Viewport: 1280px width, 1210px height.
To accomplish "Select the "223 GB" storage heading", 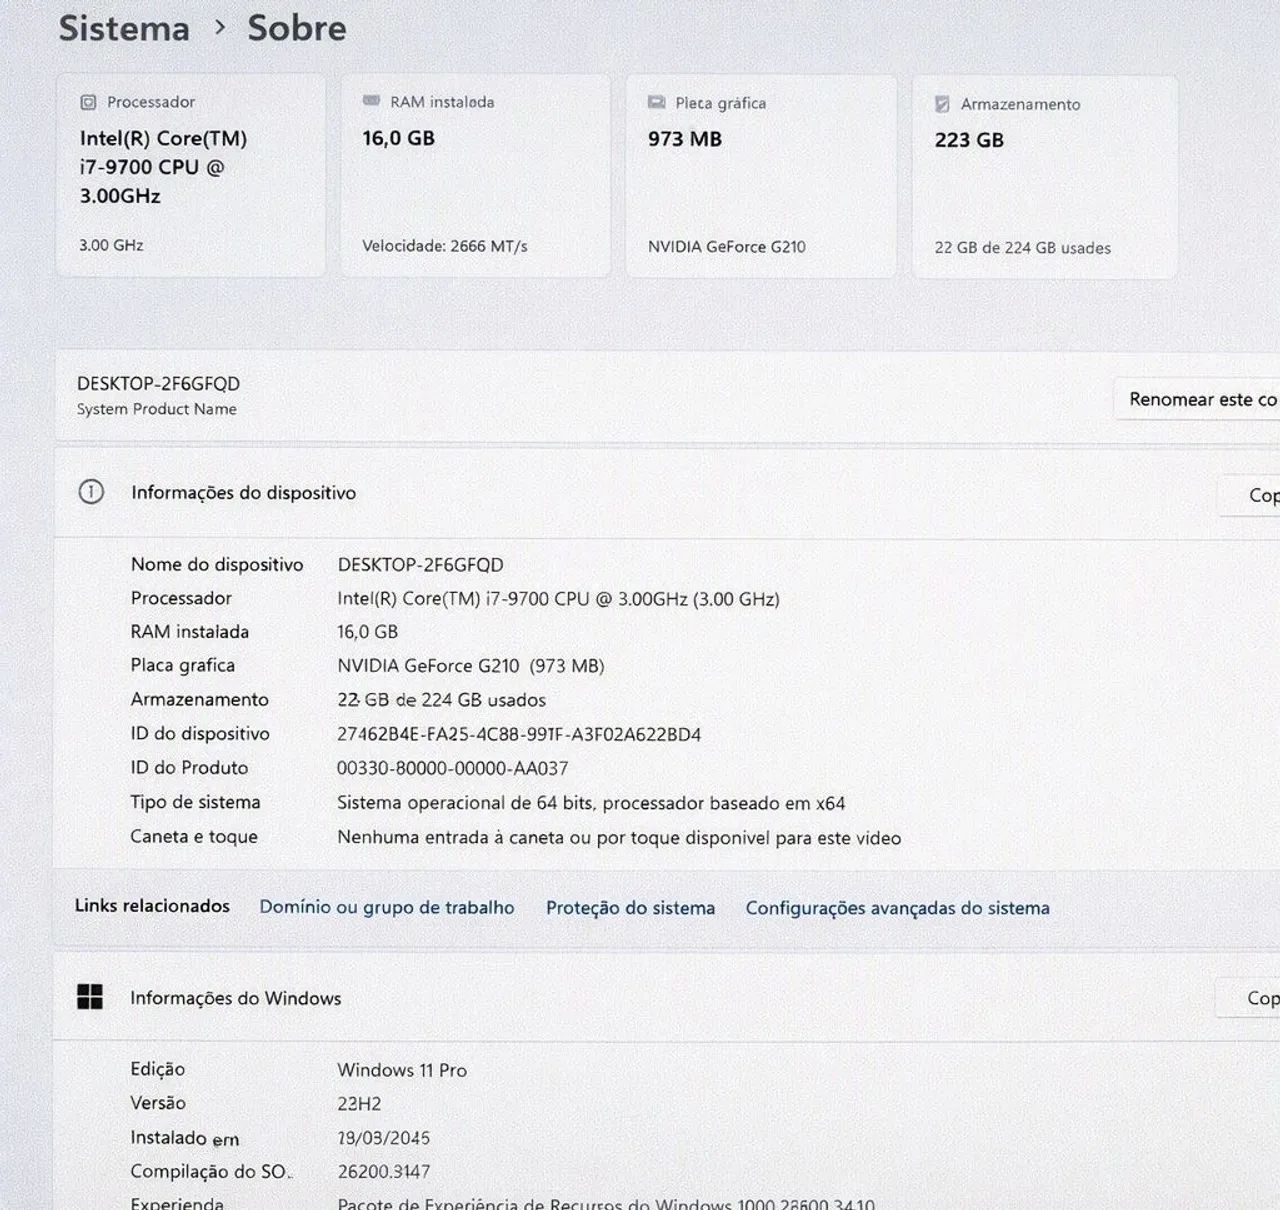I will tap(969, 140).
